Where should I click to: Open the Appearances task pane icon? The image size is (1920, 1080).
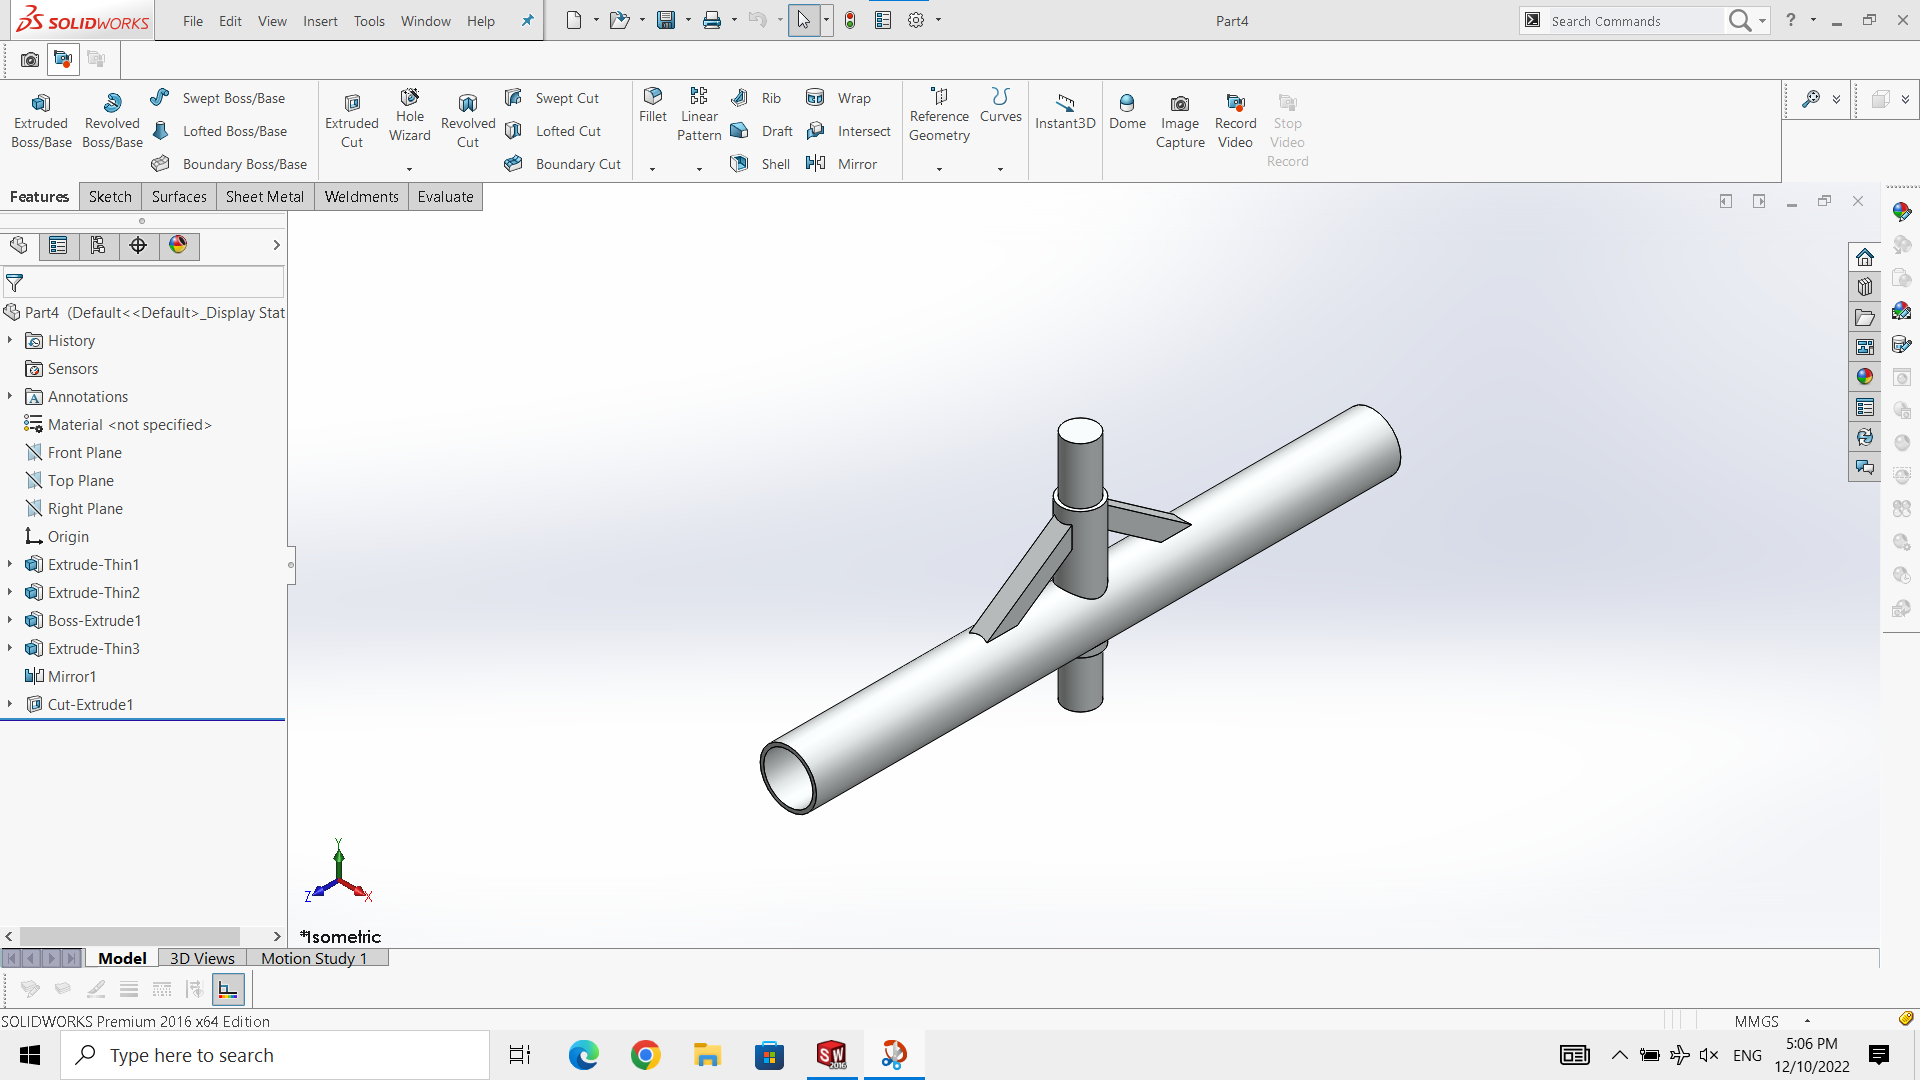(x=1865, y=377)
